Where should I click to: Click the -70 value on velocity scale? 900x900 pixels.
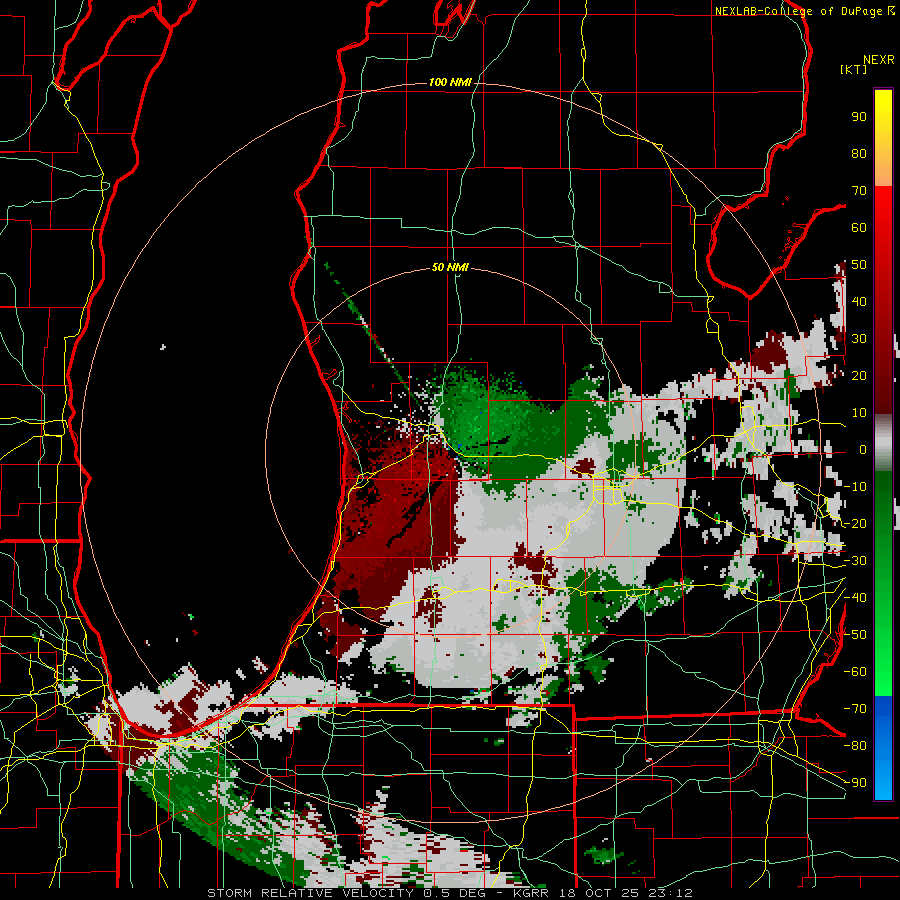coord(855,709)
